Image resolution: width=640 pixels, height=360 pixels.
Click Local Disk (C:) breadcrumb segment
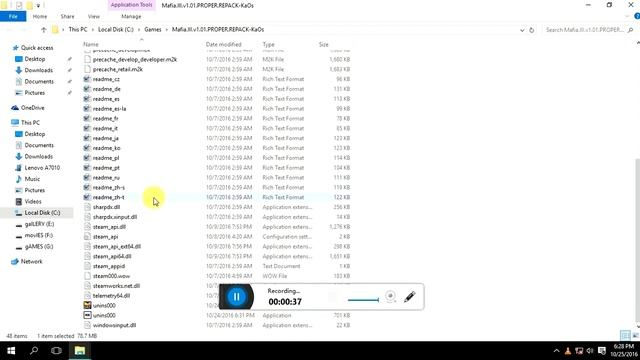[x=116, y=29]
